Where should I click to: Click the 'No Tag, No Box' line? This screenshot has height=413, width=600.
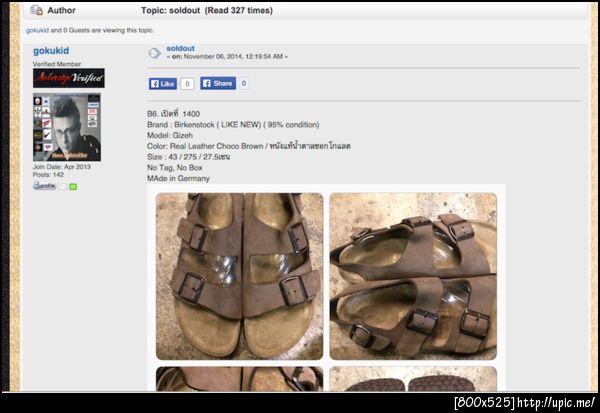click(175, 167)
